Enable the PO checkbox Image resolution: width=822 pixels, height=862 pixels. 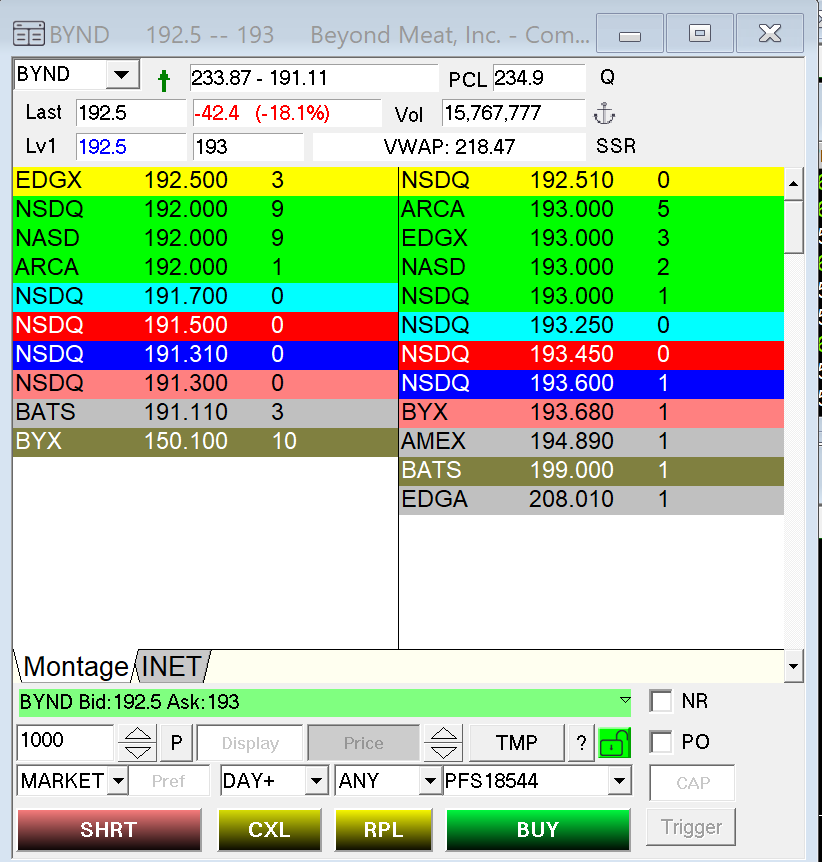[660, 742]
